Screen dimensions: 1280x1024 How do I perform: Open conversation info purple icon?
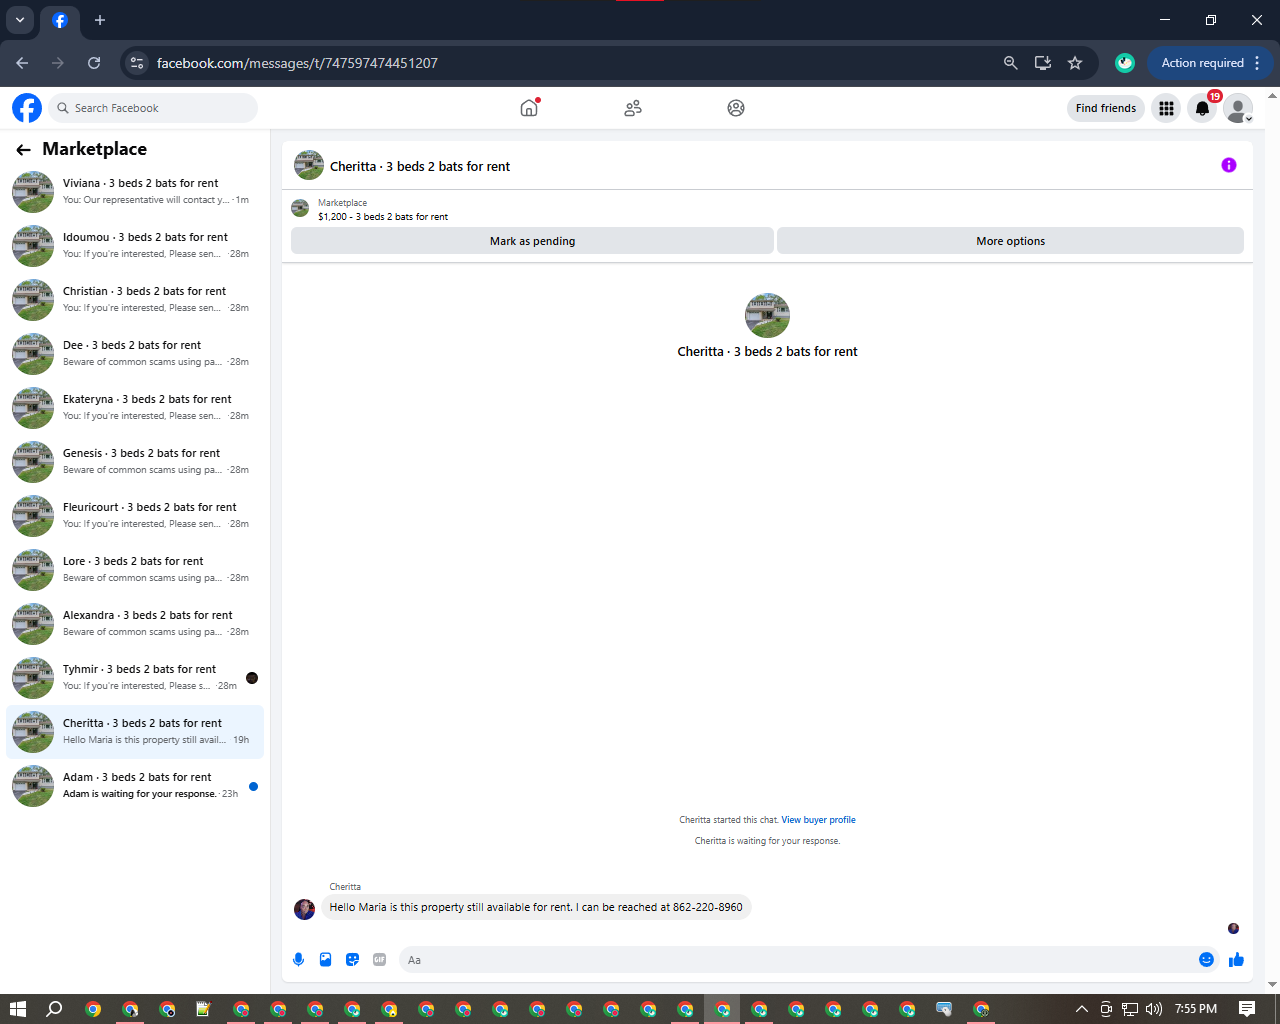pyautogui.click(x=1229, y=165)
